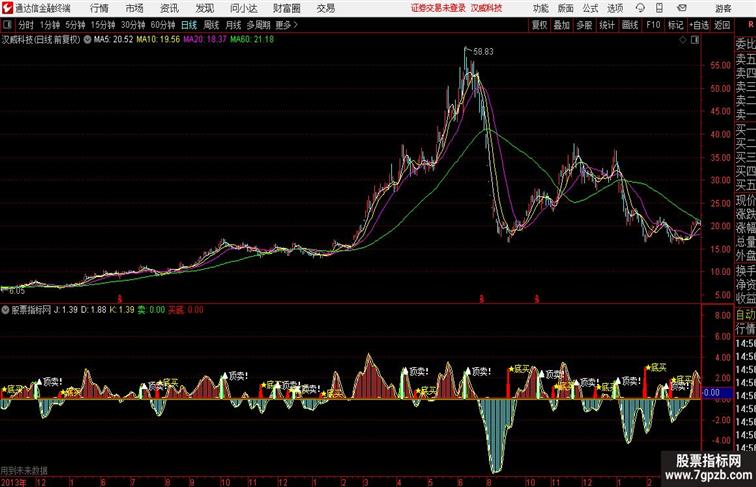The height and width of the screenshot is (487, 756).
Task: Click the 证券交易未登录 login status
Action: [438, 8]
